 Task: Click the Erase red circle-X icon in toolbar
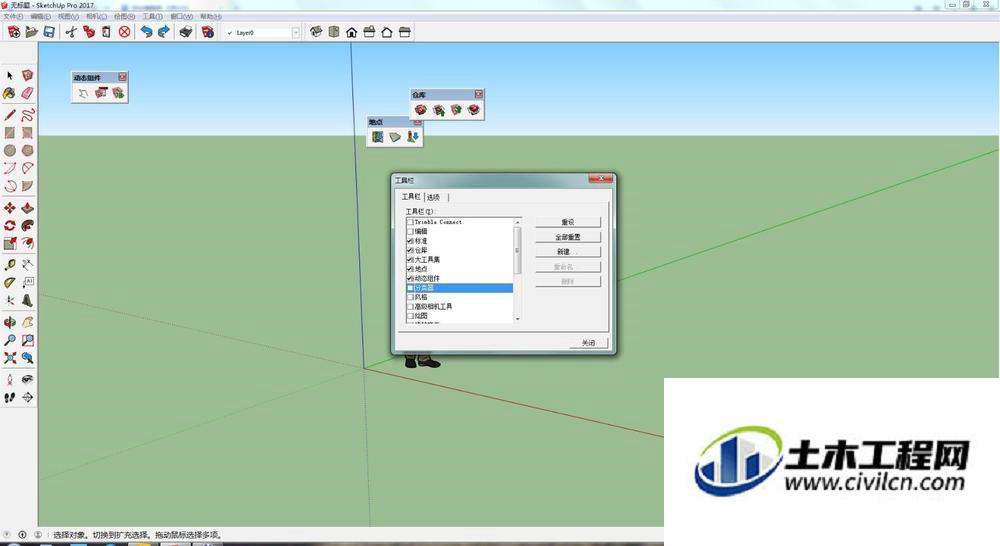click(124, 32)
